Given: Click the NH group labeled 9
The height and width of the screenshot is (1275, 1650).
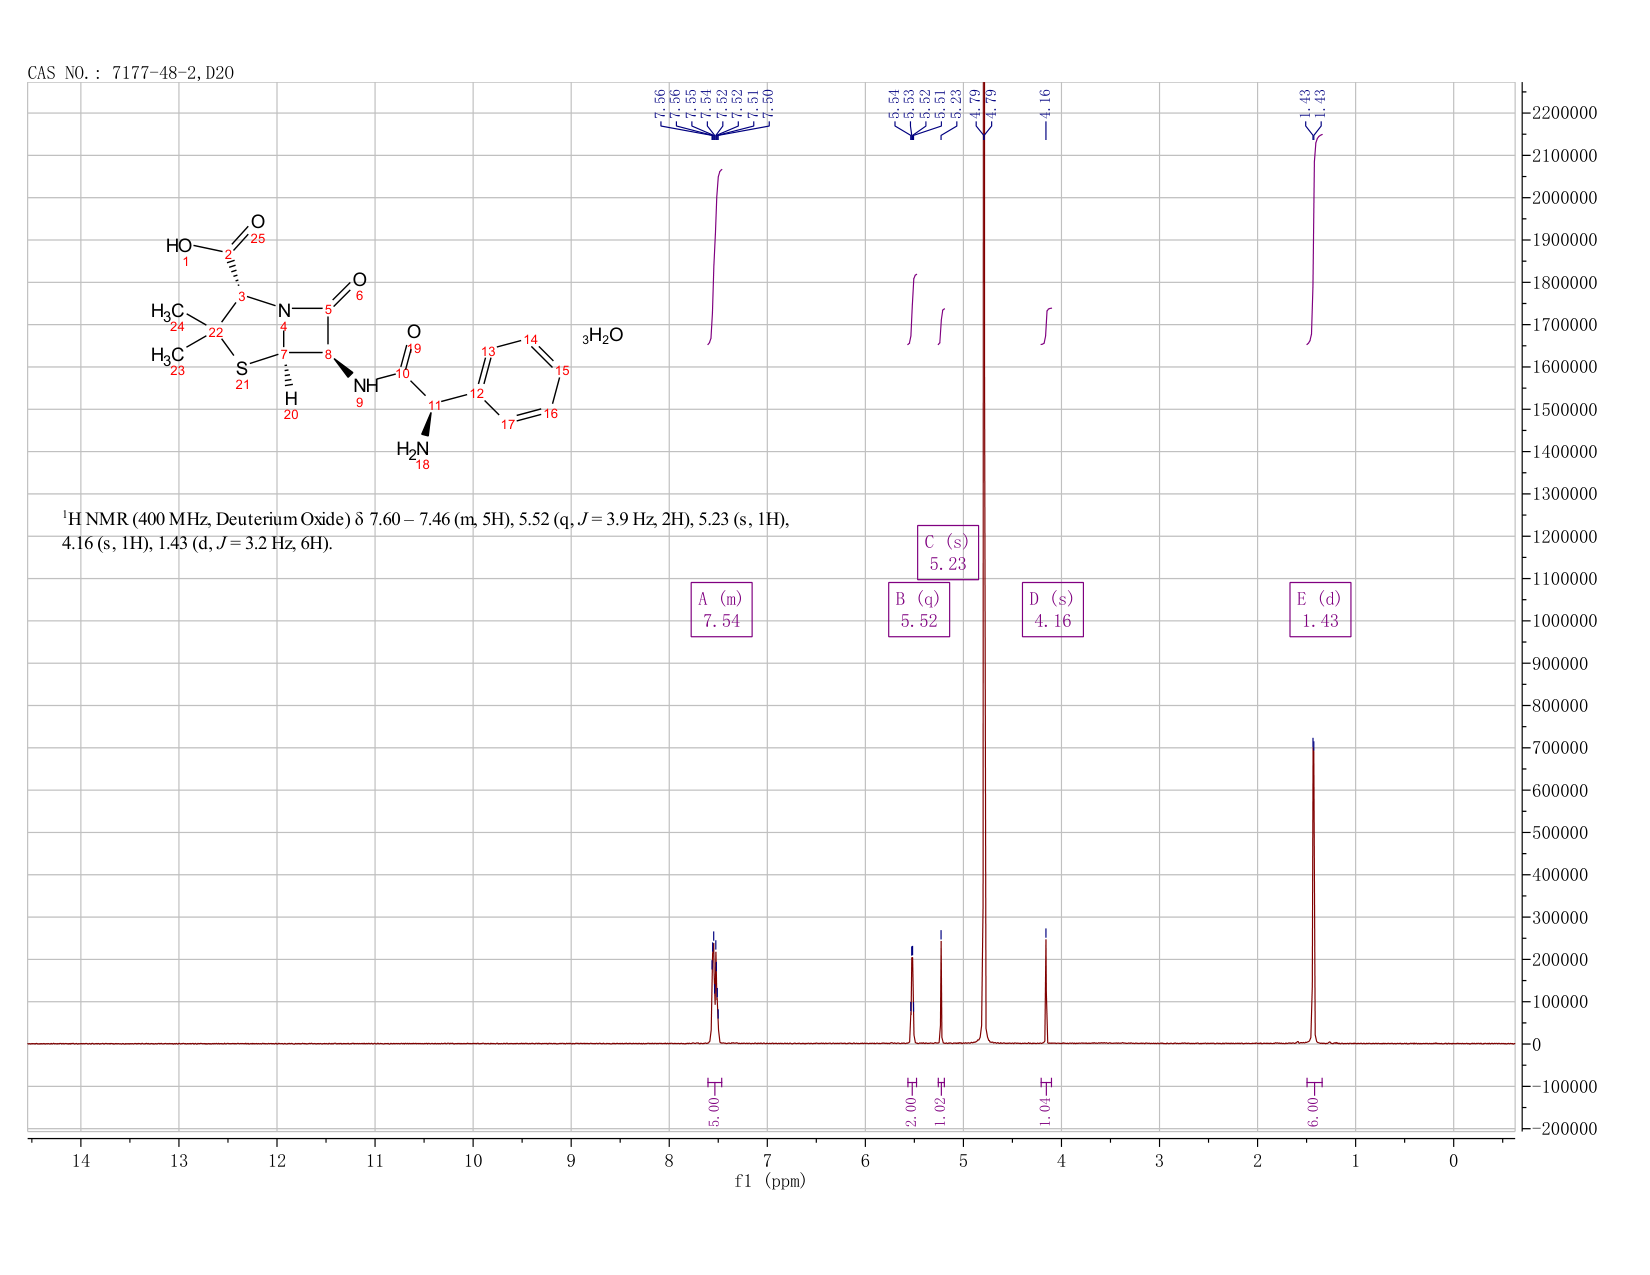Looking at the screenshot, I should pyautogui.click(x=366, y=385).
